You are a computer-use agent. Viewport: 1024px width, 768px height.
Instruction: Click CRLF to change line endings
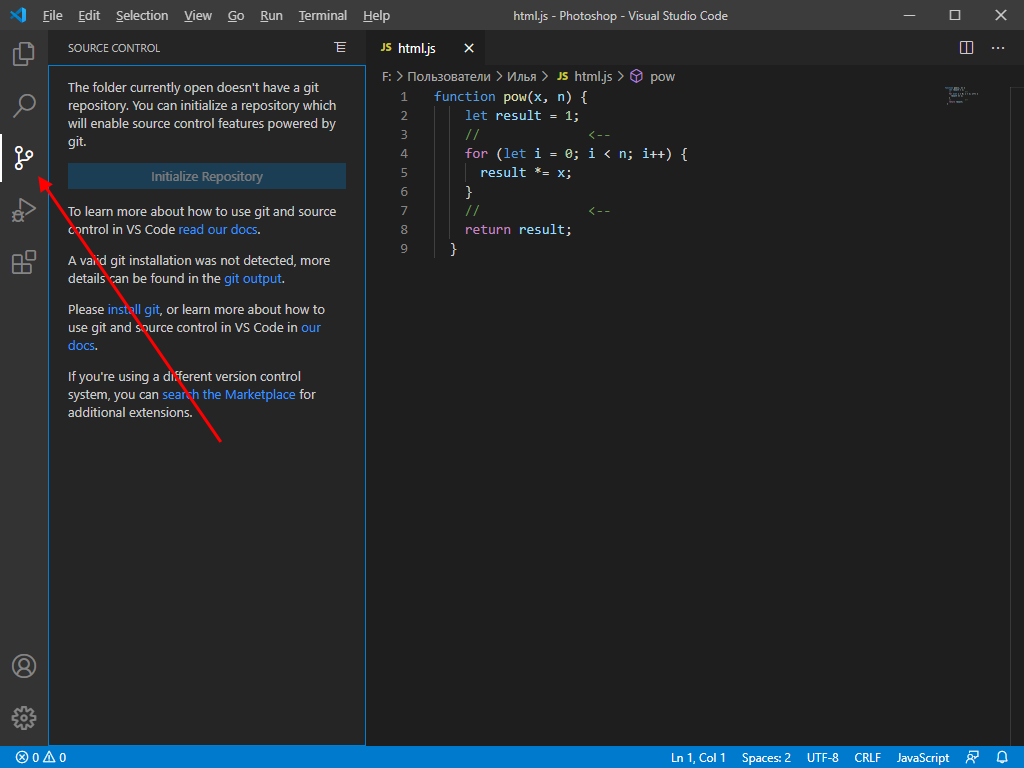pyautogui.click(x=867, y=757)
